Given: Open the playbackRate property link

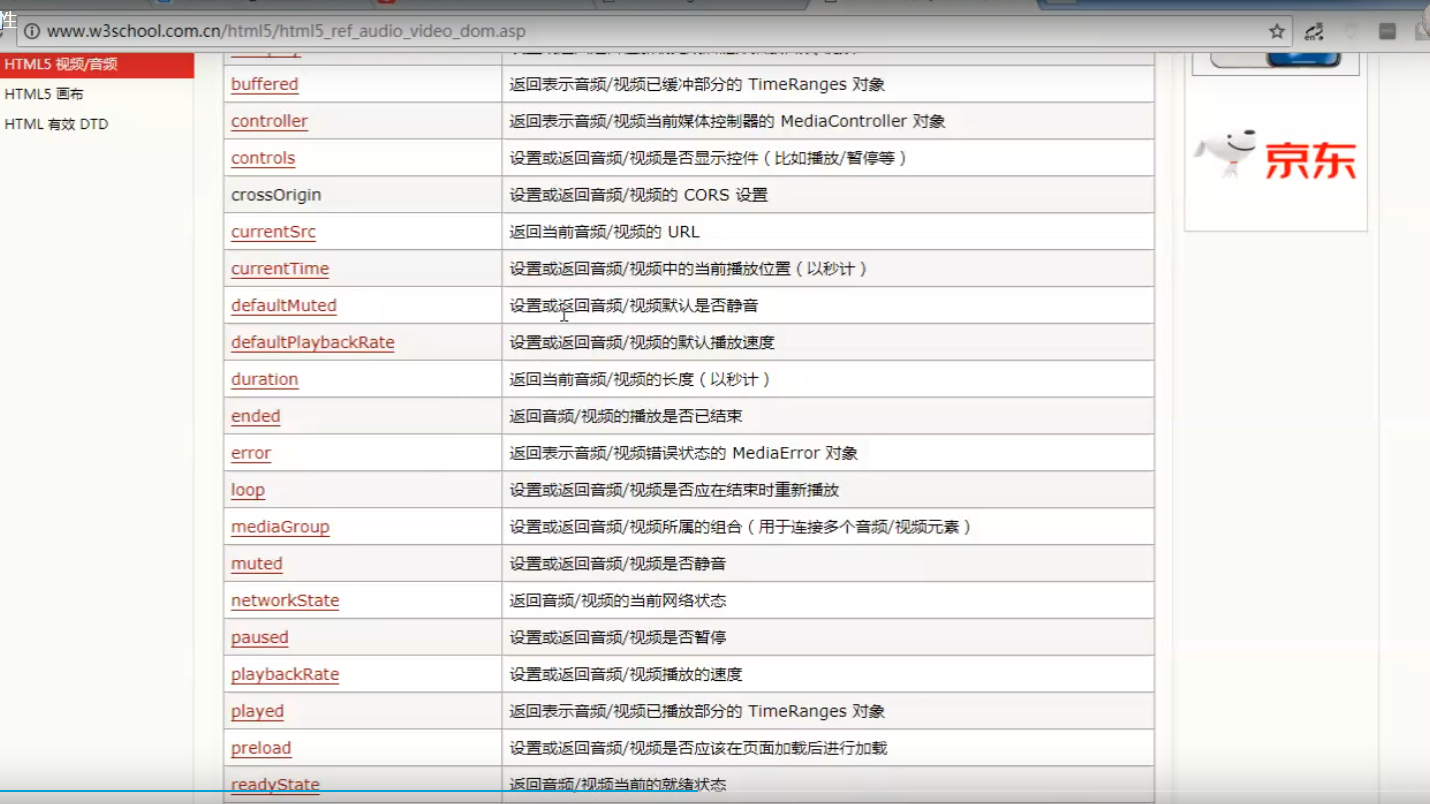Looking at the screenshot, I should tap(284, 674).
